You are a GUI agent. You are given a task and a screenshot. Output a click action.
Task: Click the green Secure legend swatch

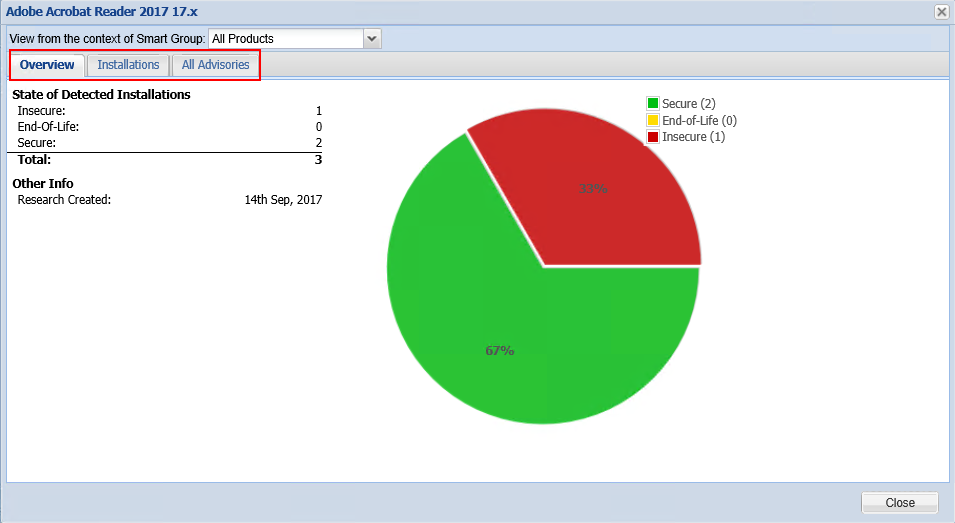653,104
